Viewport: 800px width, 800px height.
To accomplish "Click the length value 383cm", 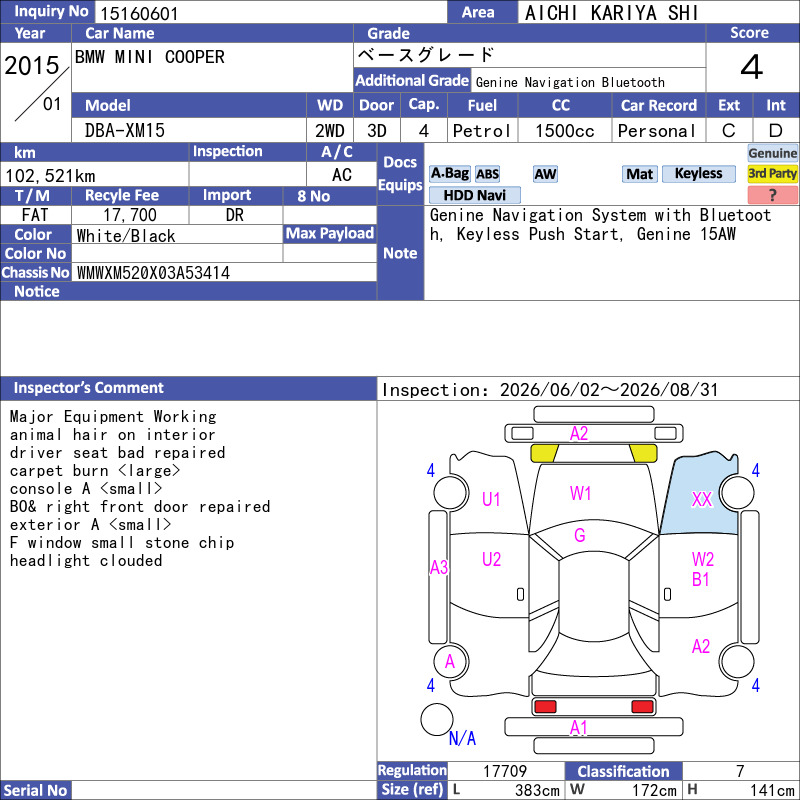I will pyautogui.click(x=537, y=790).
